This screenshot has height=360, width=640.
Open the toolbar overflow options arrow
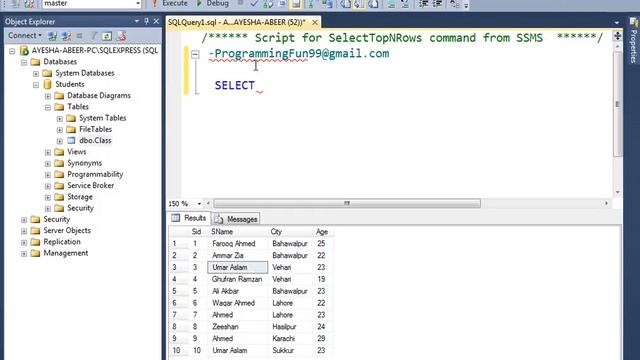tap(466, 5)
